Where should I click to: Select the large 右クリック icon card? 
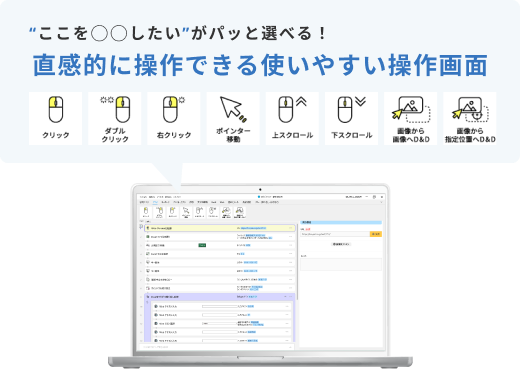[174, 119]
